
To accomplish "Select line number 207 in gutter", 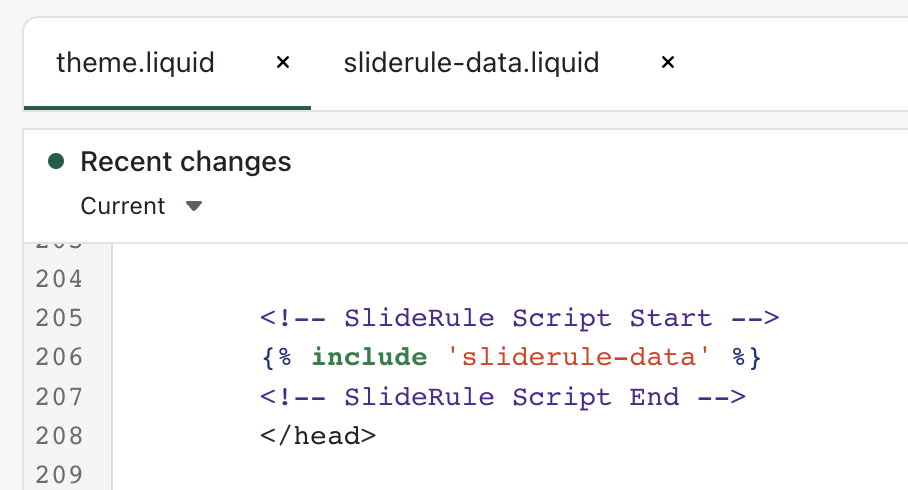I will (x=59, y=397).
